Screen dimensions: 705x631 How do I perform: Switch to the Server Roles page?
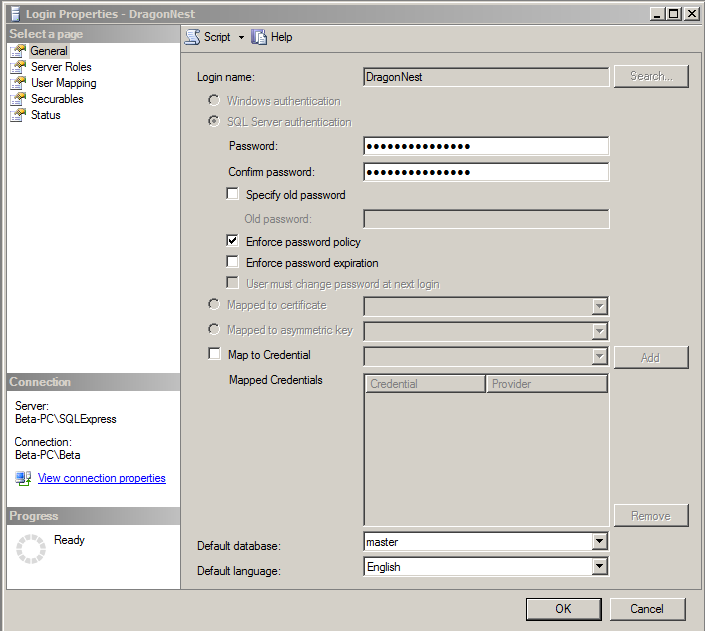[61, 67]
